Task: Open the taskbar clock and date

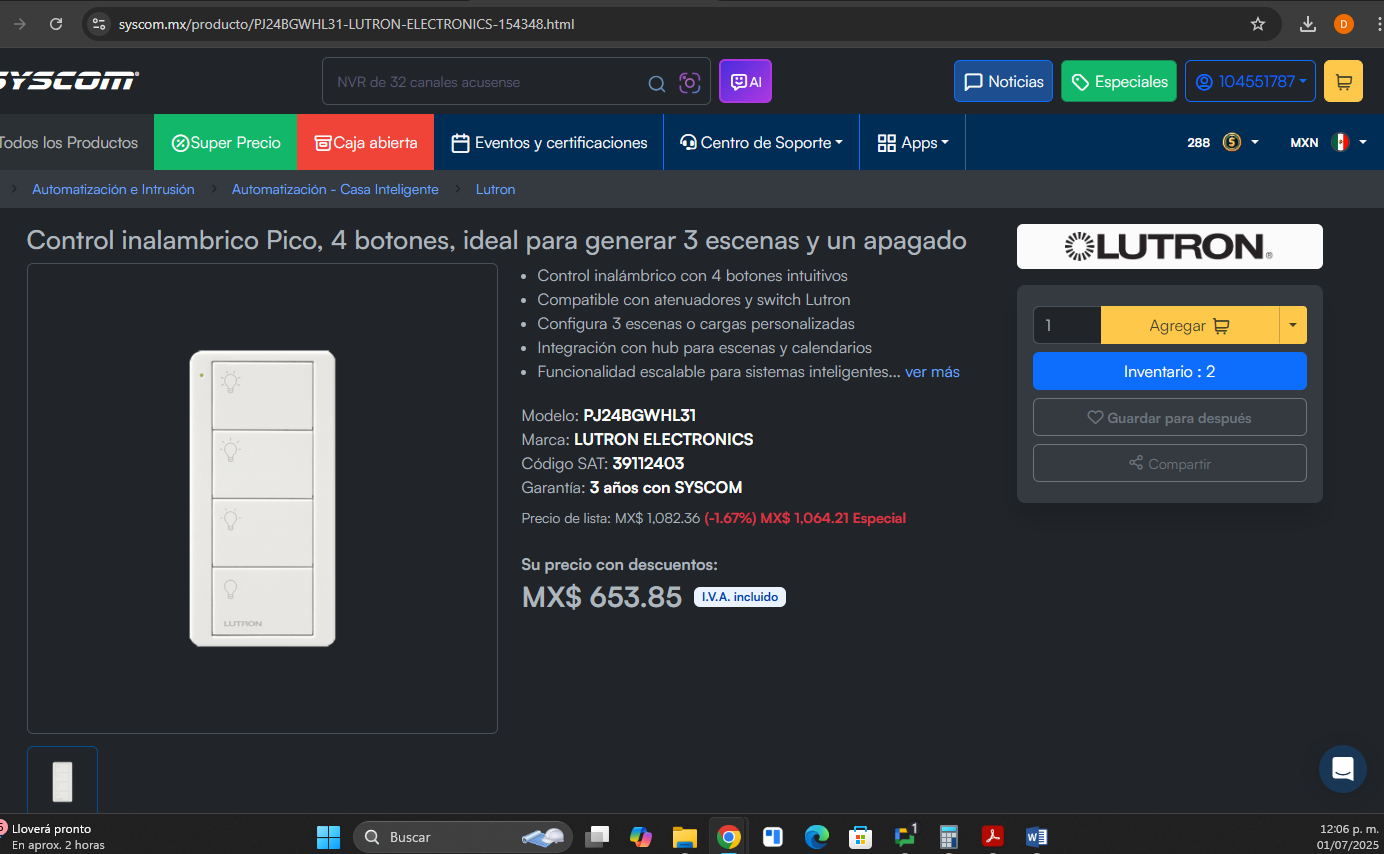Action: (1347, 837)
